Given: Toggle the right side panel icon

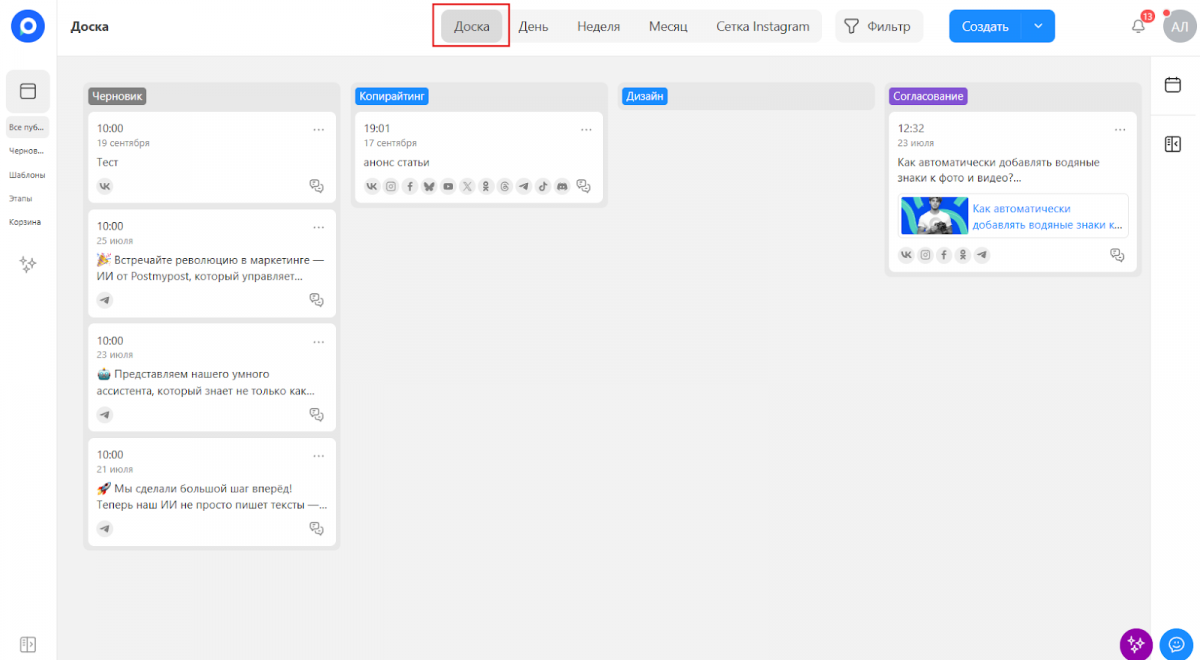Looking at the screenshot, I should (x=1173, y=145).
